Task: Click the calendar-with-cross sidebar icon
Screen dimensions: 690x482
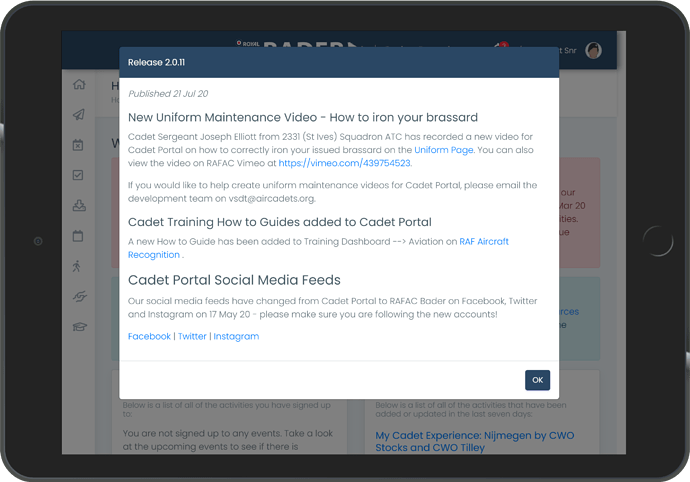Action: pyautogui.click(x=78, y=145)
